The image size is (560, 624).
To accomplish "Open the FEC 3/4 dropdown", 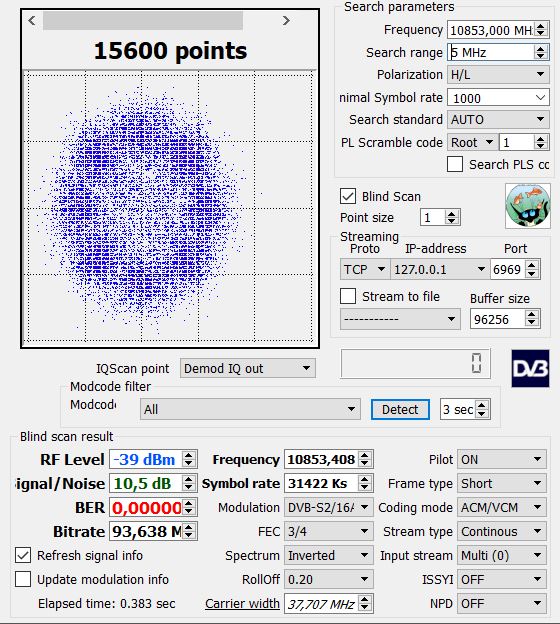I will click(328, 531).
